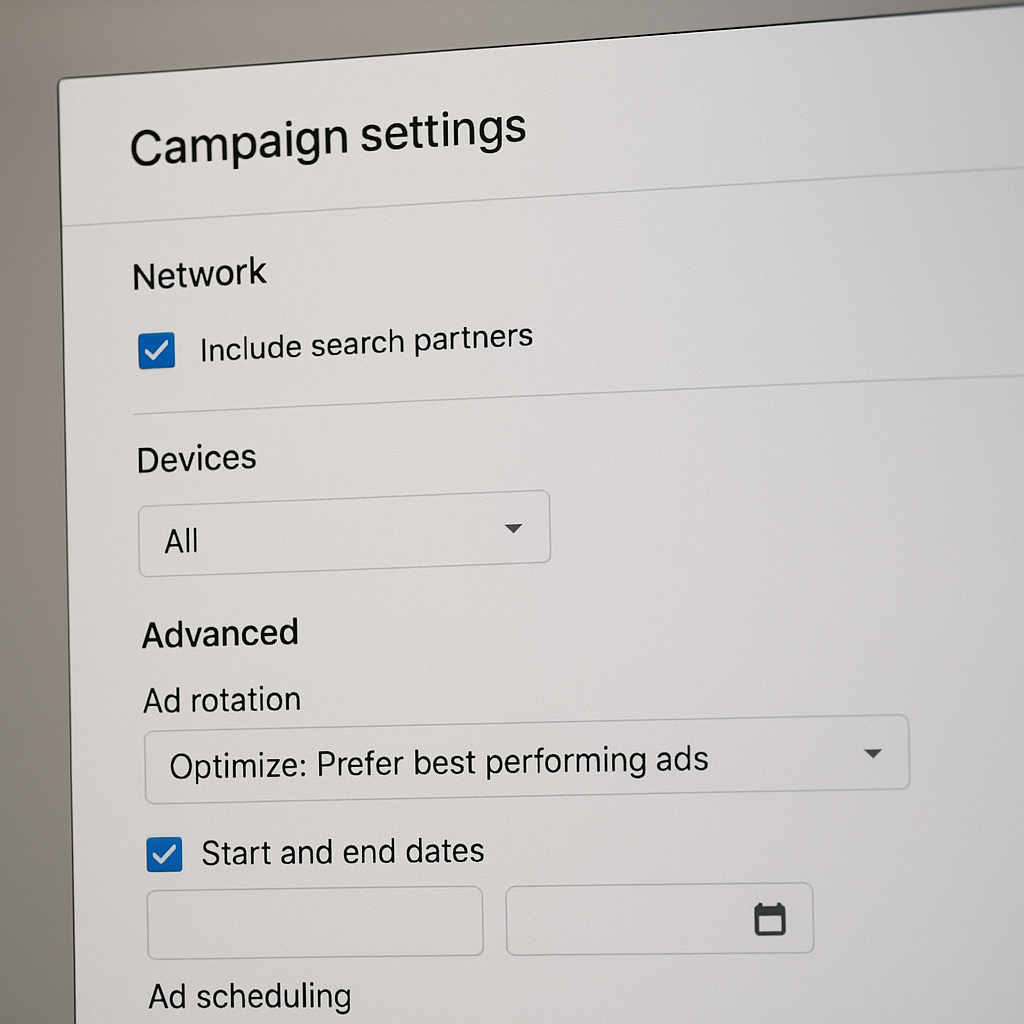Click the 'Optimize: Prefer best performing ads' text
Screen dimensions: 1024x1024
point(439,763)
